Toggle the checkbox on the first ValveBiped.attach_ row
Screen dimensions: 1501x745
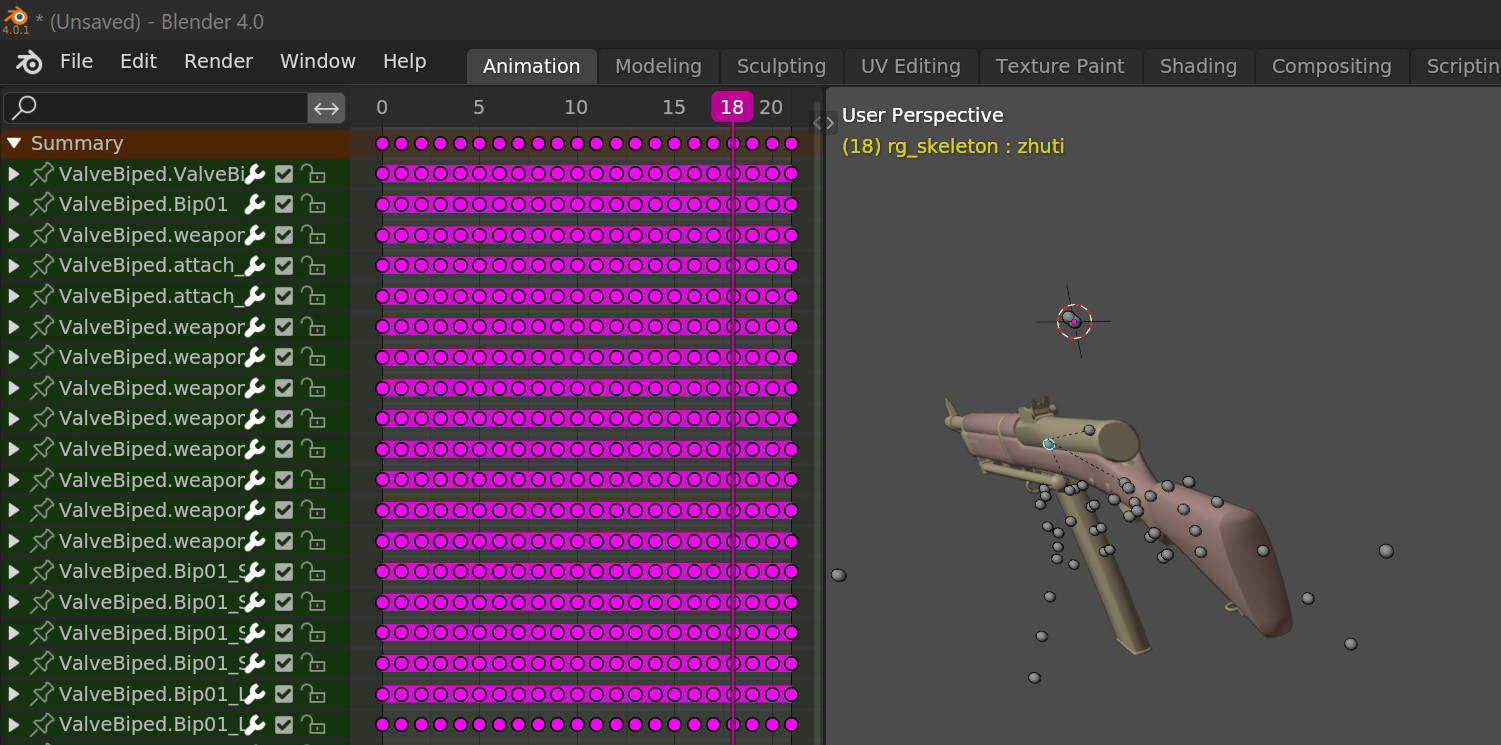click(x=284, y=266)
